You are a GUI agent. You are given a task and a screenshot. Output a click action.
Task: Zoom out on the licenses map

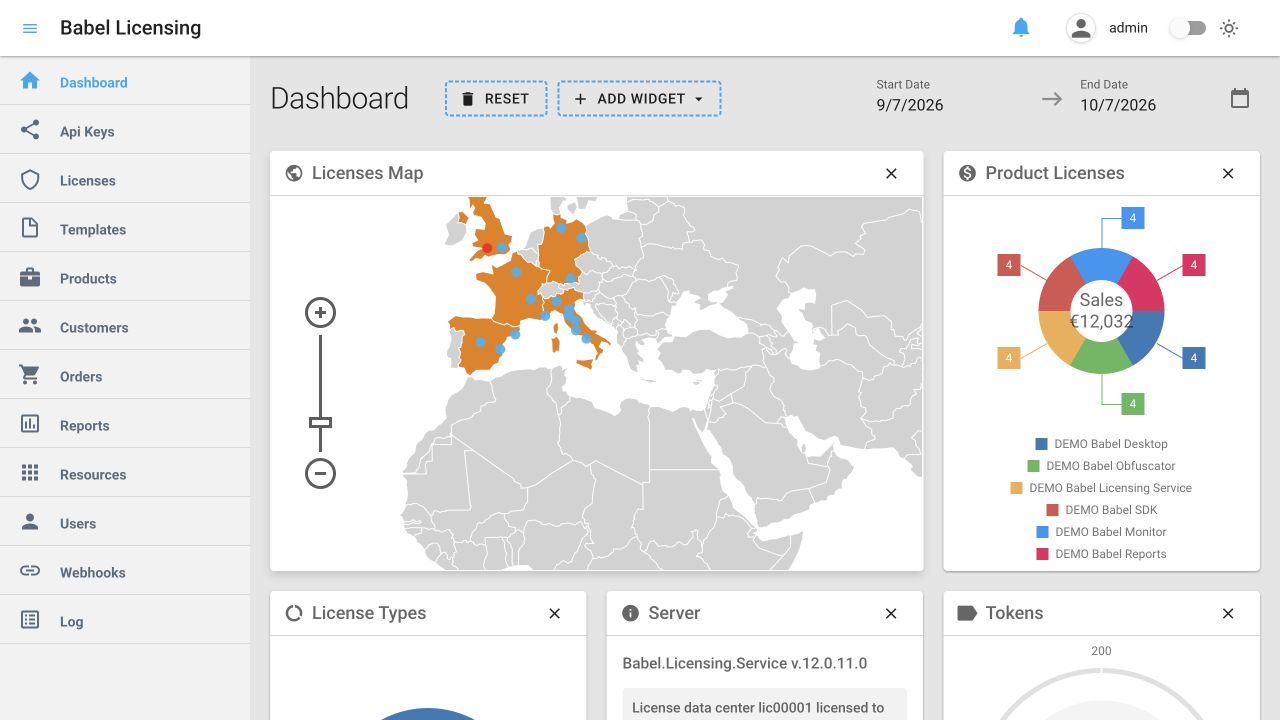click(x=320, y=473)
